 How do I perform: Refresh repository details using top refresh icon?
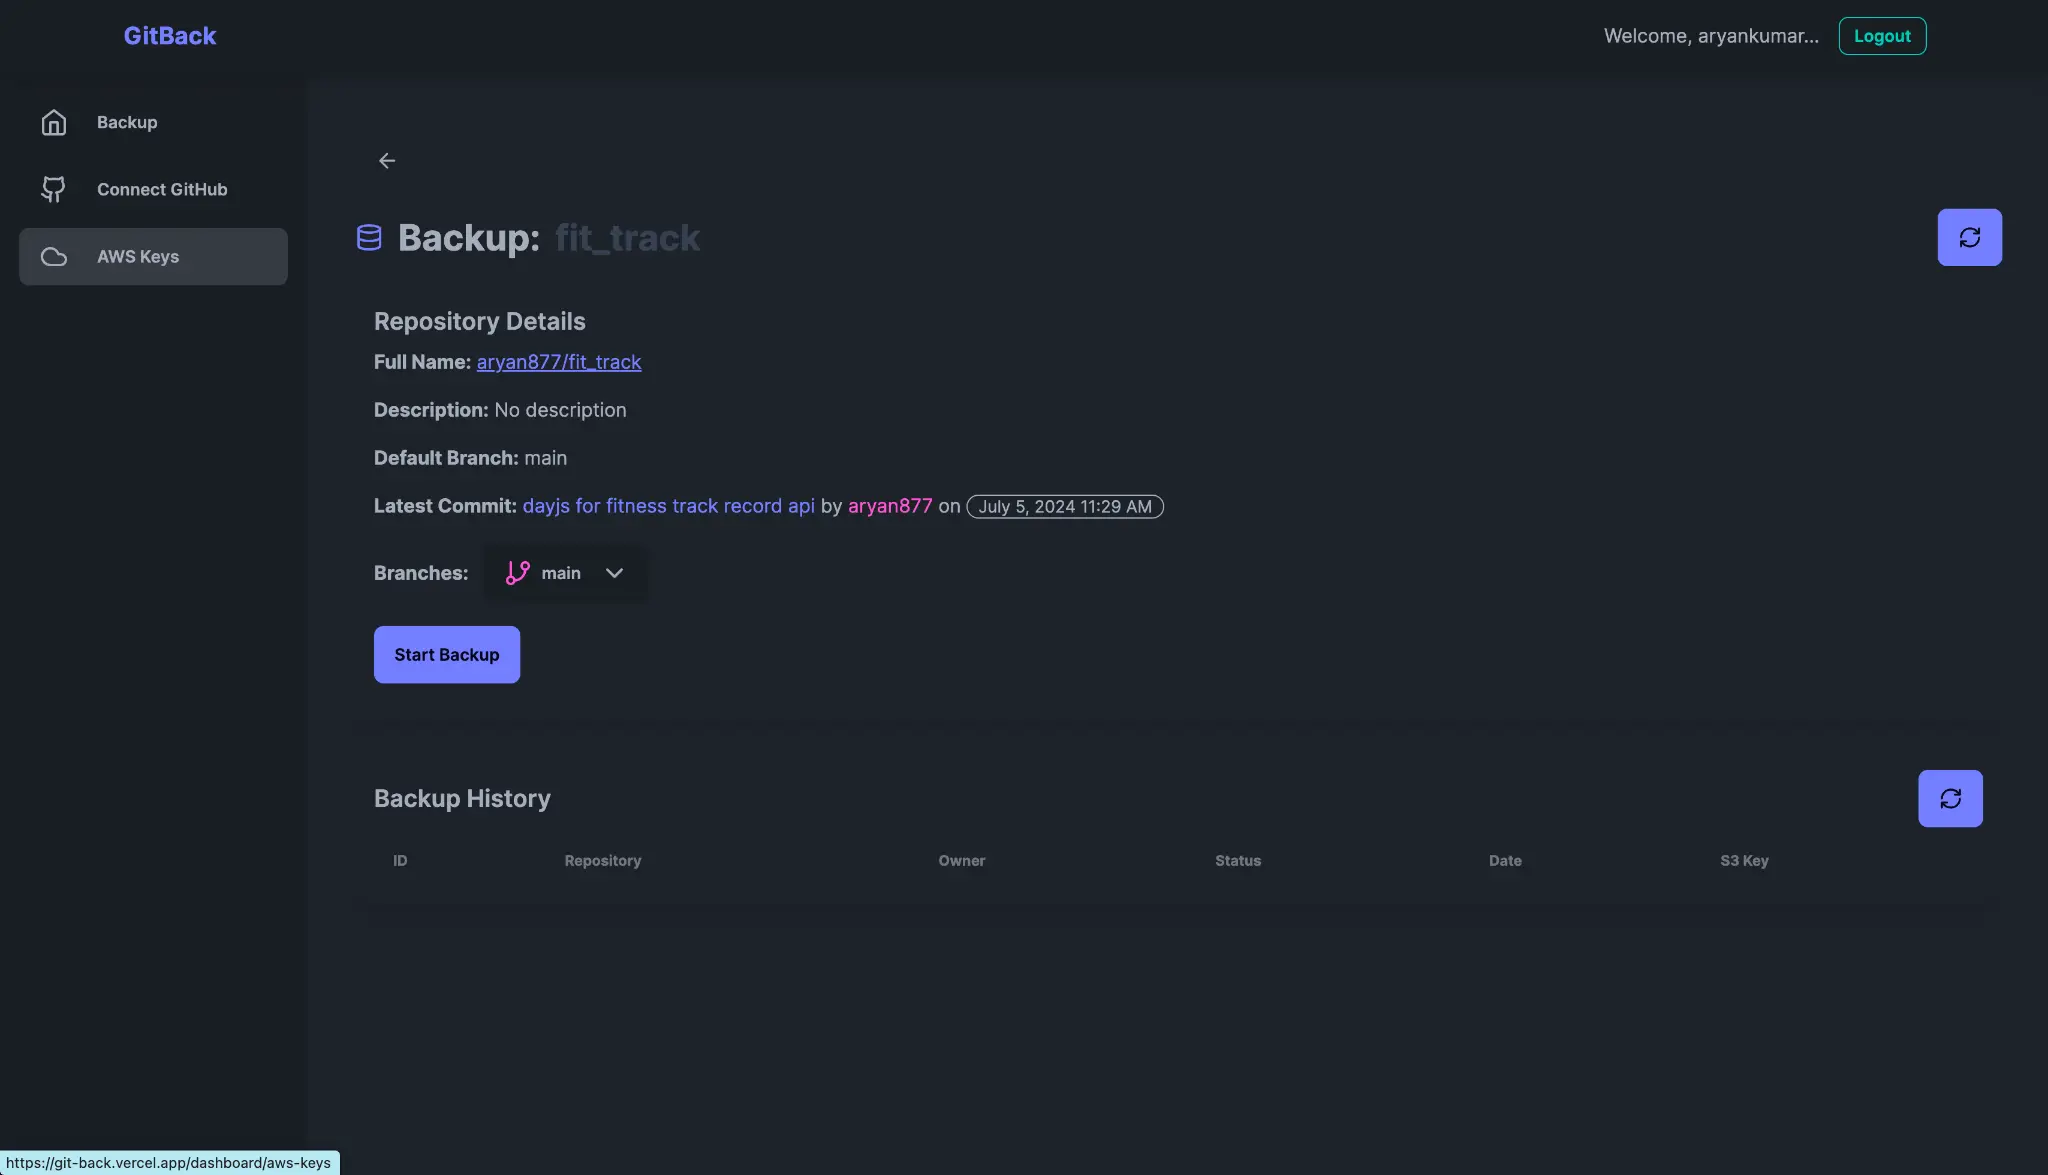point(1969,237)
